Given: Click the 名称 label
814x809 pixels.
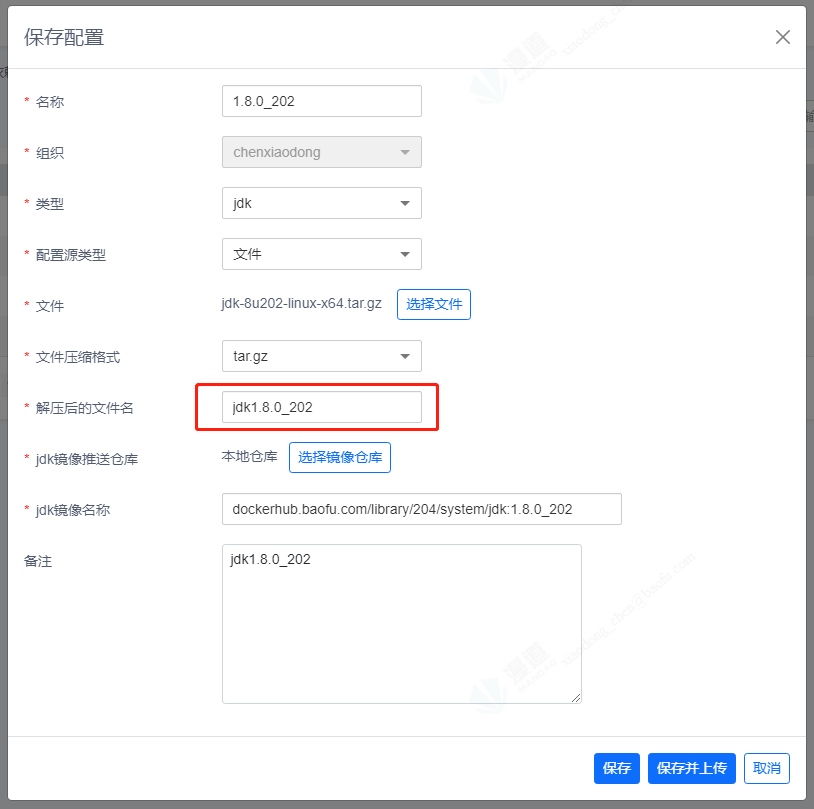Looking at the screenshot, I should [x=49, y=102].
